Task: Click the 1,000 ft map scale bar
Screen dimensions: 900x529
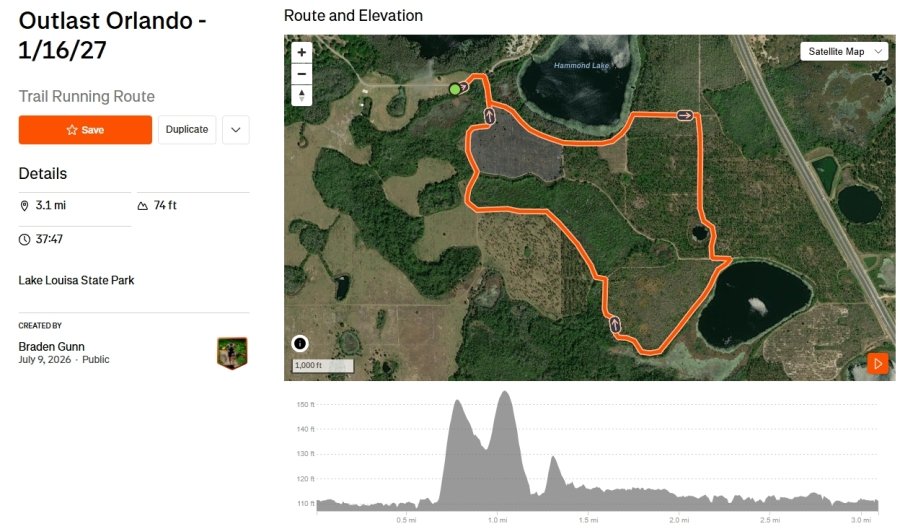Action: click(x=323, y=365)
